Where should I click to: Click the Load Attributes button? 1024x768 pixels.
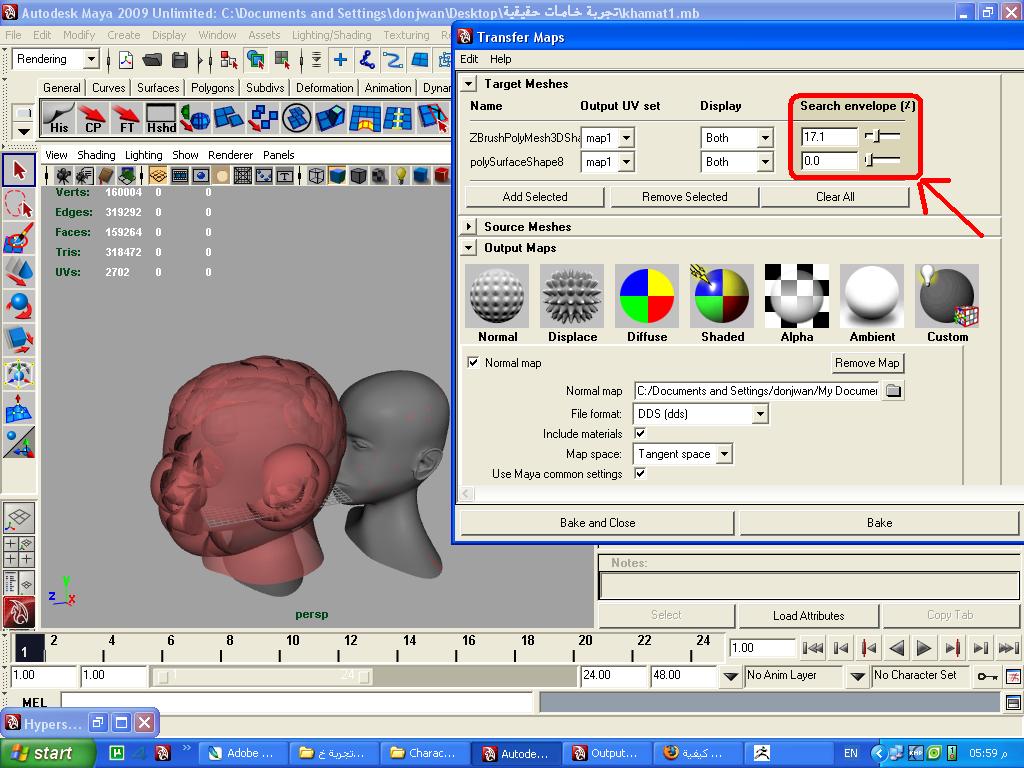[x=808, y=615]
